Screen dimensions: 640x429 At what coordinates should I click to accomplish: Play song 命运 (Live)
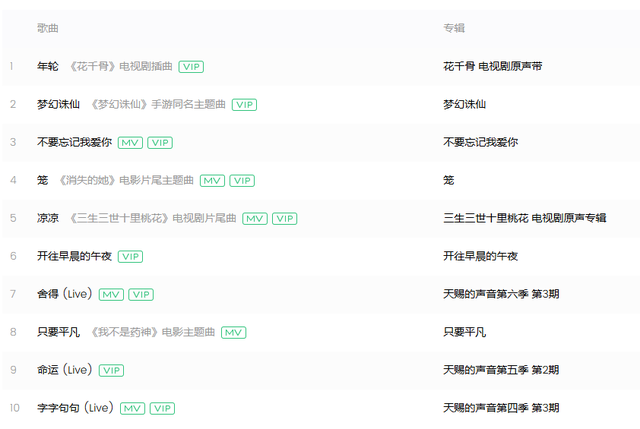pos(64,370)
